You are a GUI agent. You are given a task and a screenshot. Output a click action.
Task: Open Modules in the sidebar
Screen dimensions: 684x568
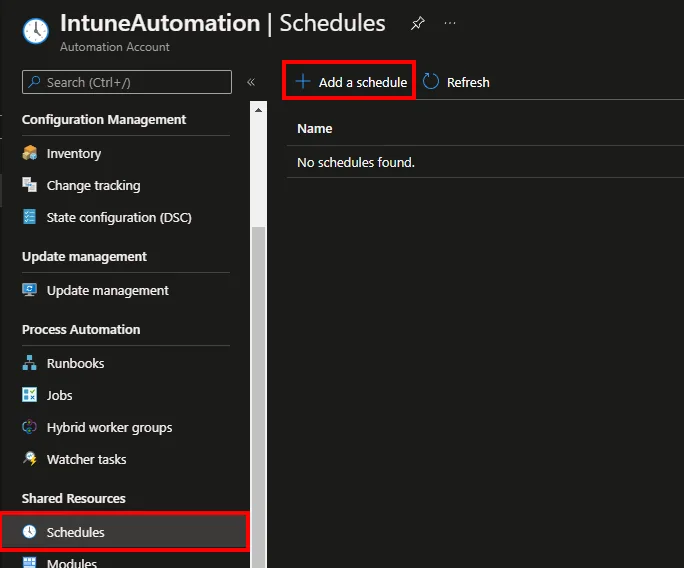click(72, 563)
